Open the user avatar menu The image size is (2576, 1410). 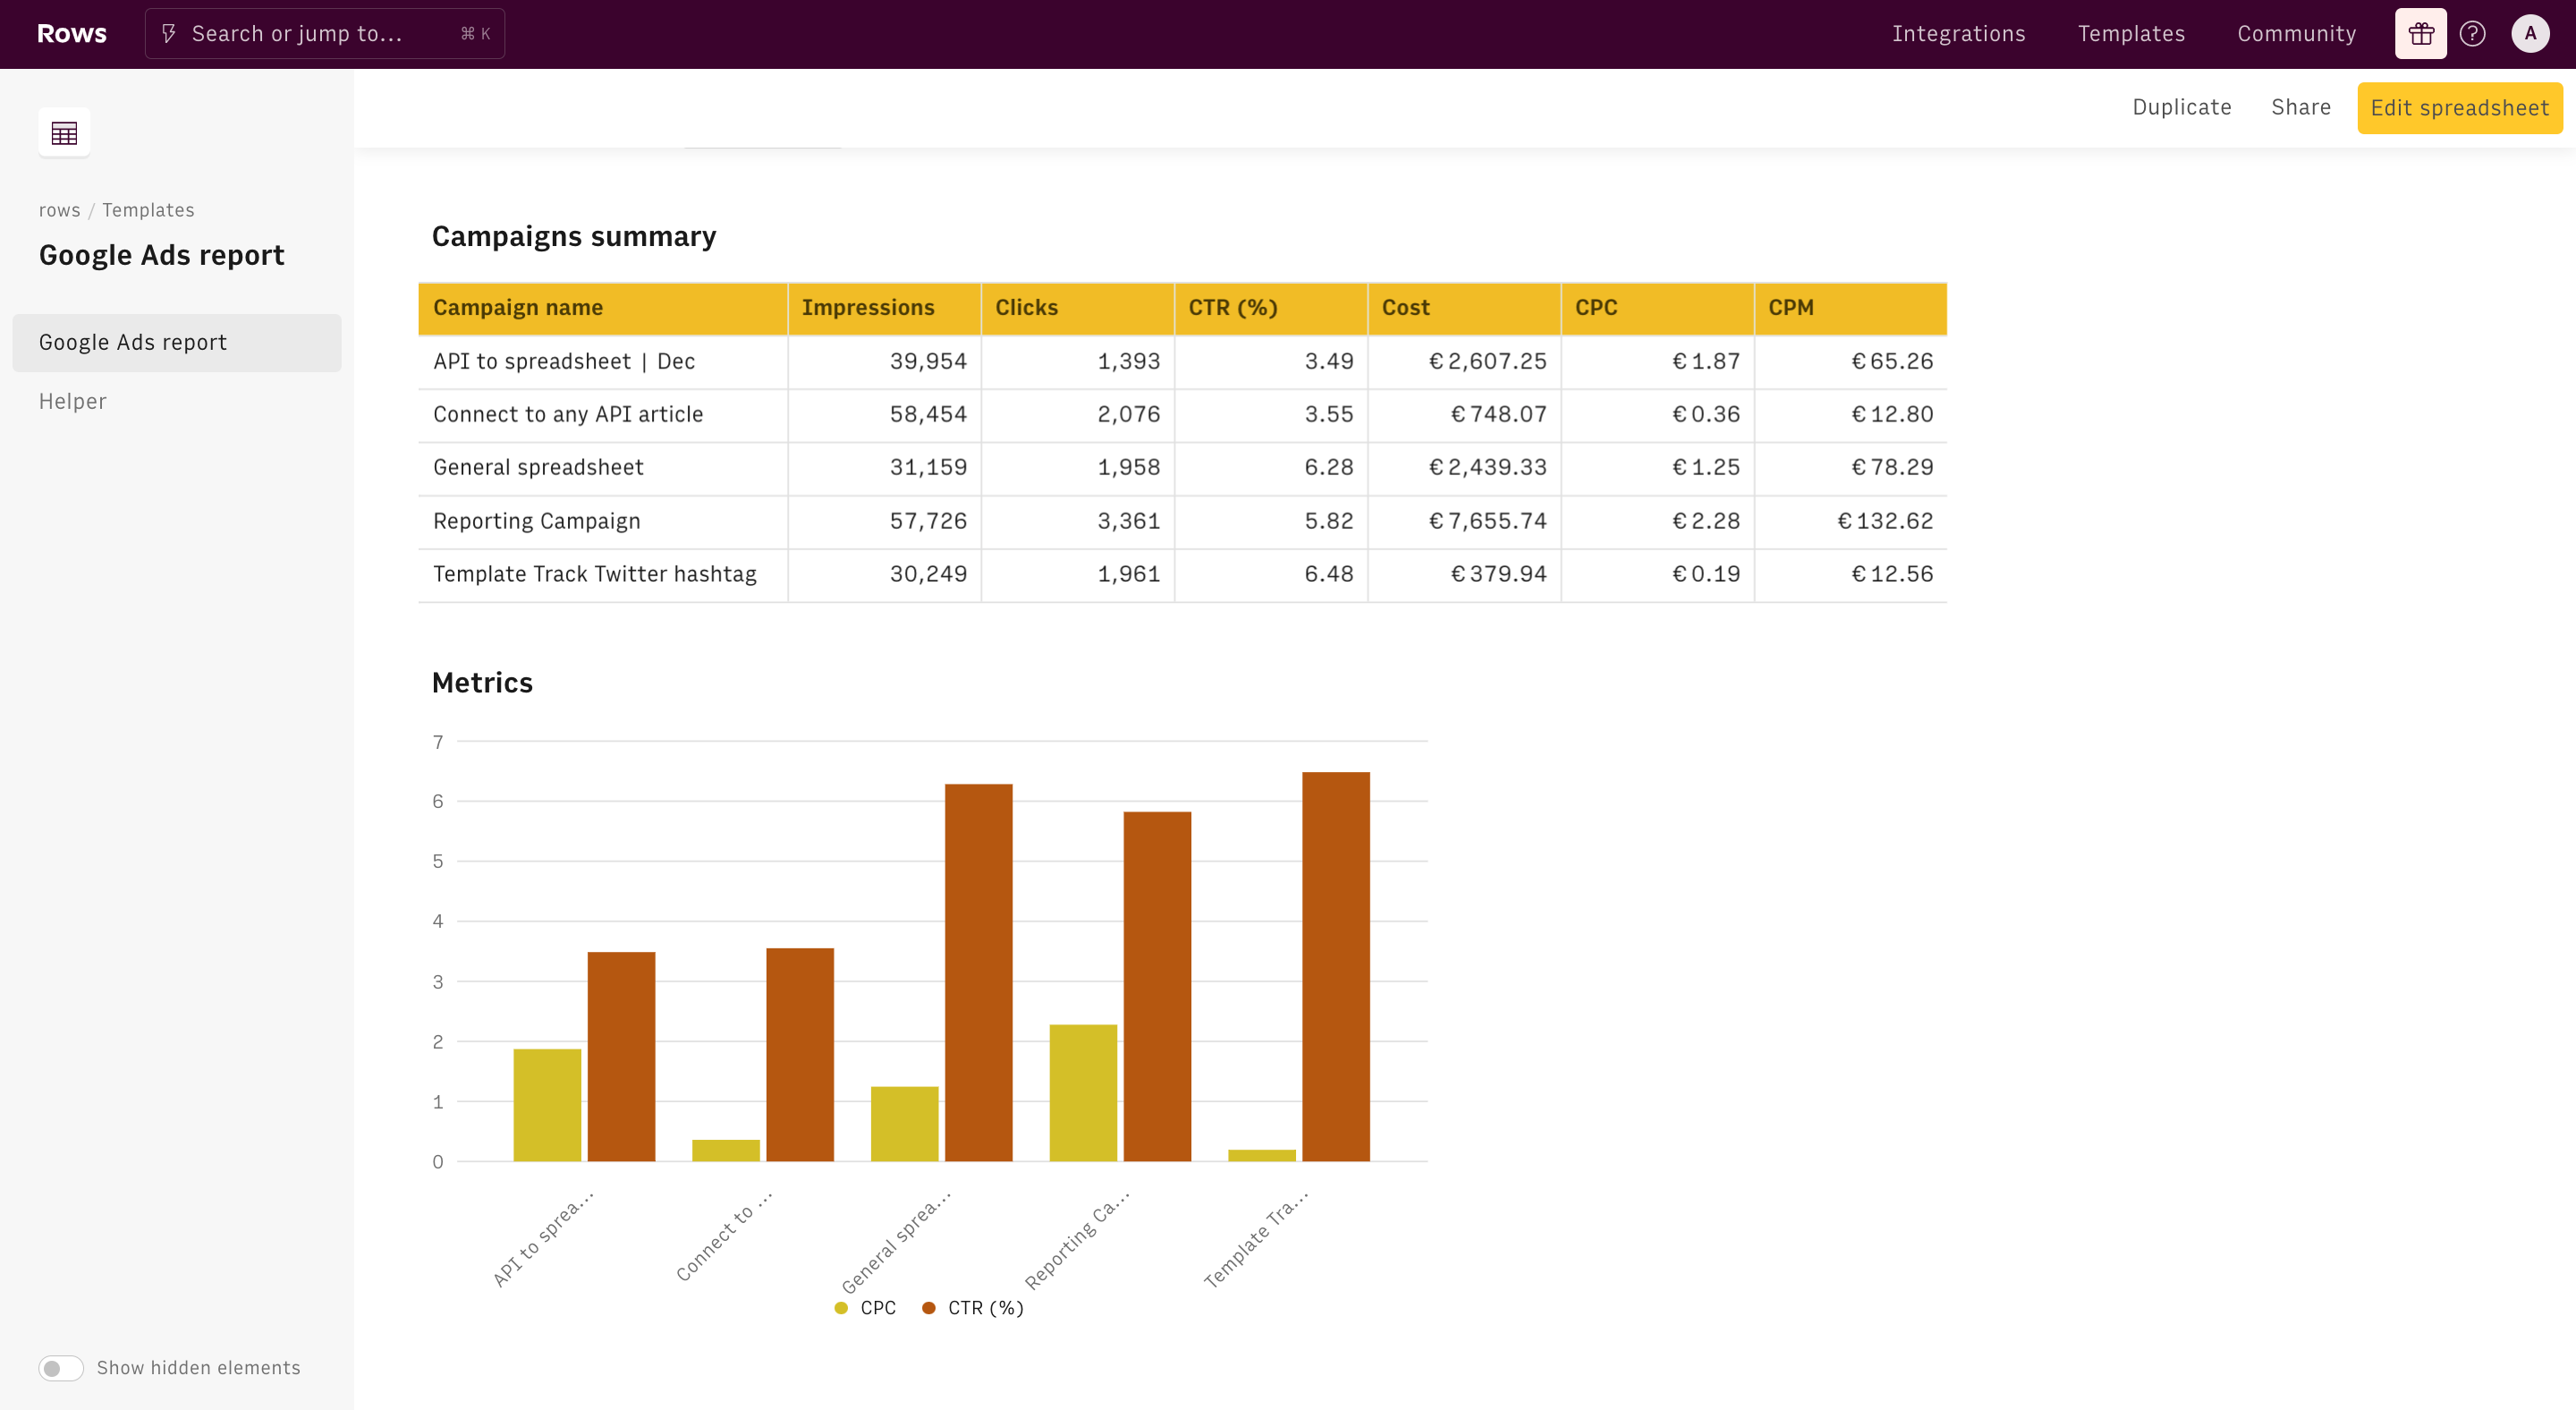(2530, 34)
